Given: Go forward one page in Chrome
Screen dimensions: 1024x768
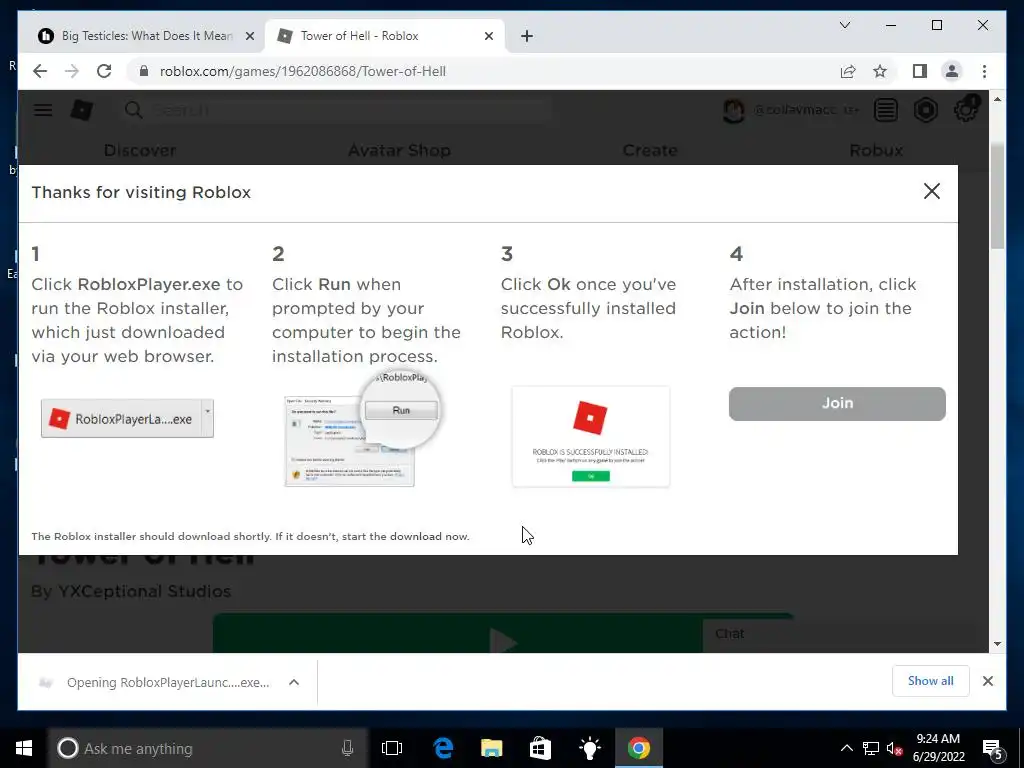Looking at the screenshot, I should pyautogui.click(x=72, y=71).
